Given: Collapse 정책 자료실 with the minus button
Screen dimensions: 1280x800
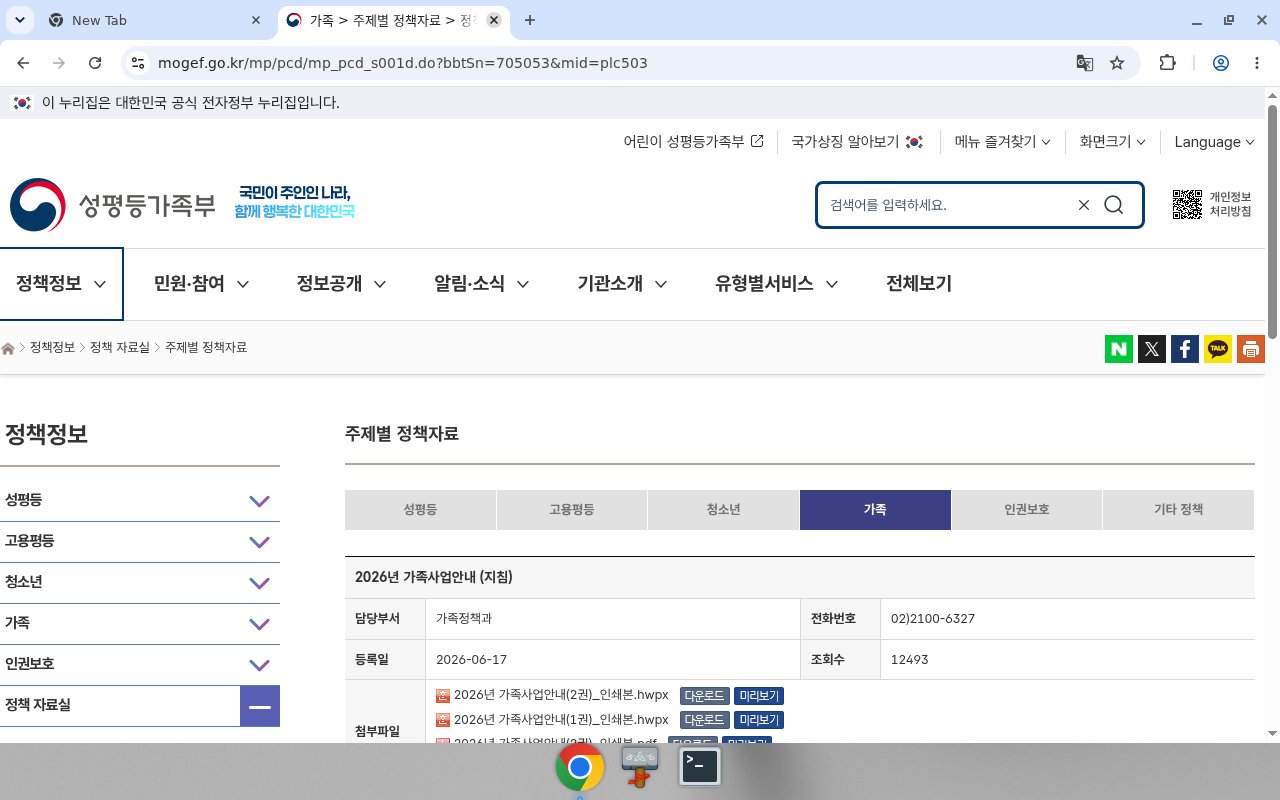Looking at the screenshot, I should tap(260, 706).
